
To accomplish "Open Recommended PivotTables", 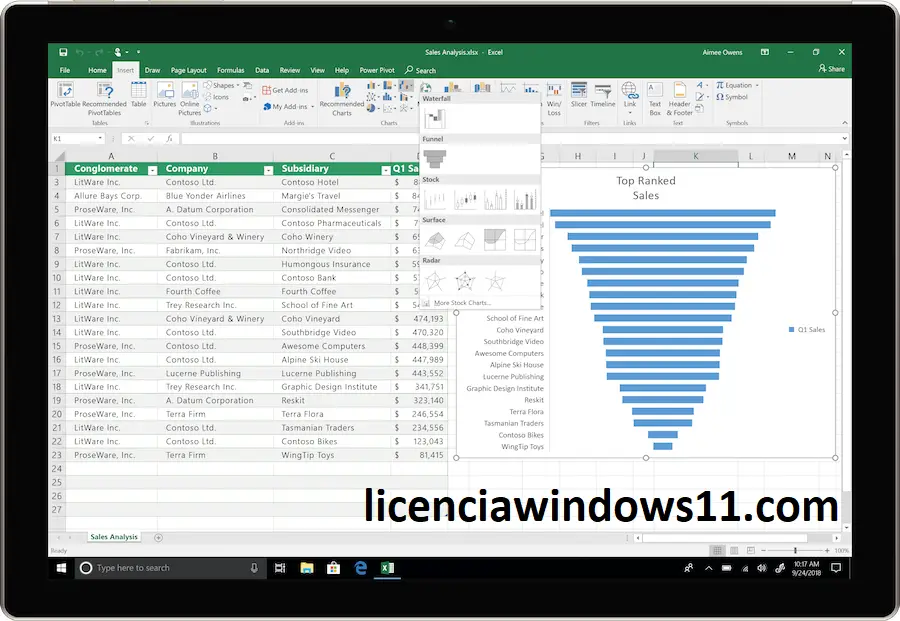I will [104, 99].
